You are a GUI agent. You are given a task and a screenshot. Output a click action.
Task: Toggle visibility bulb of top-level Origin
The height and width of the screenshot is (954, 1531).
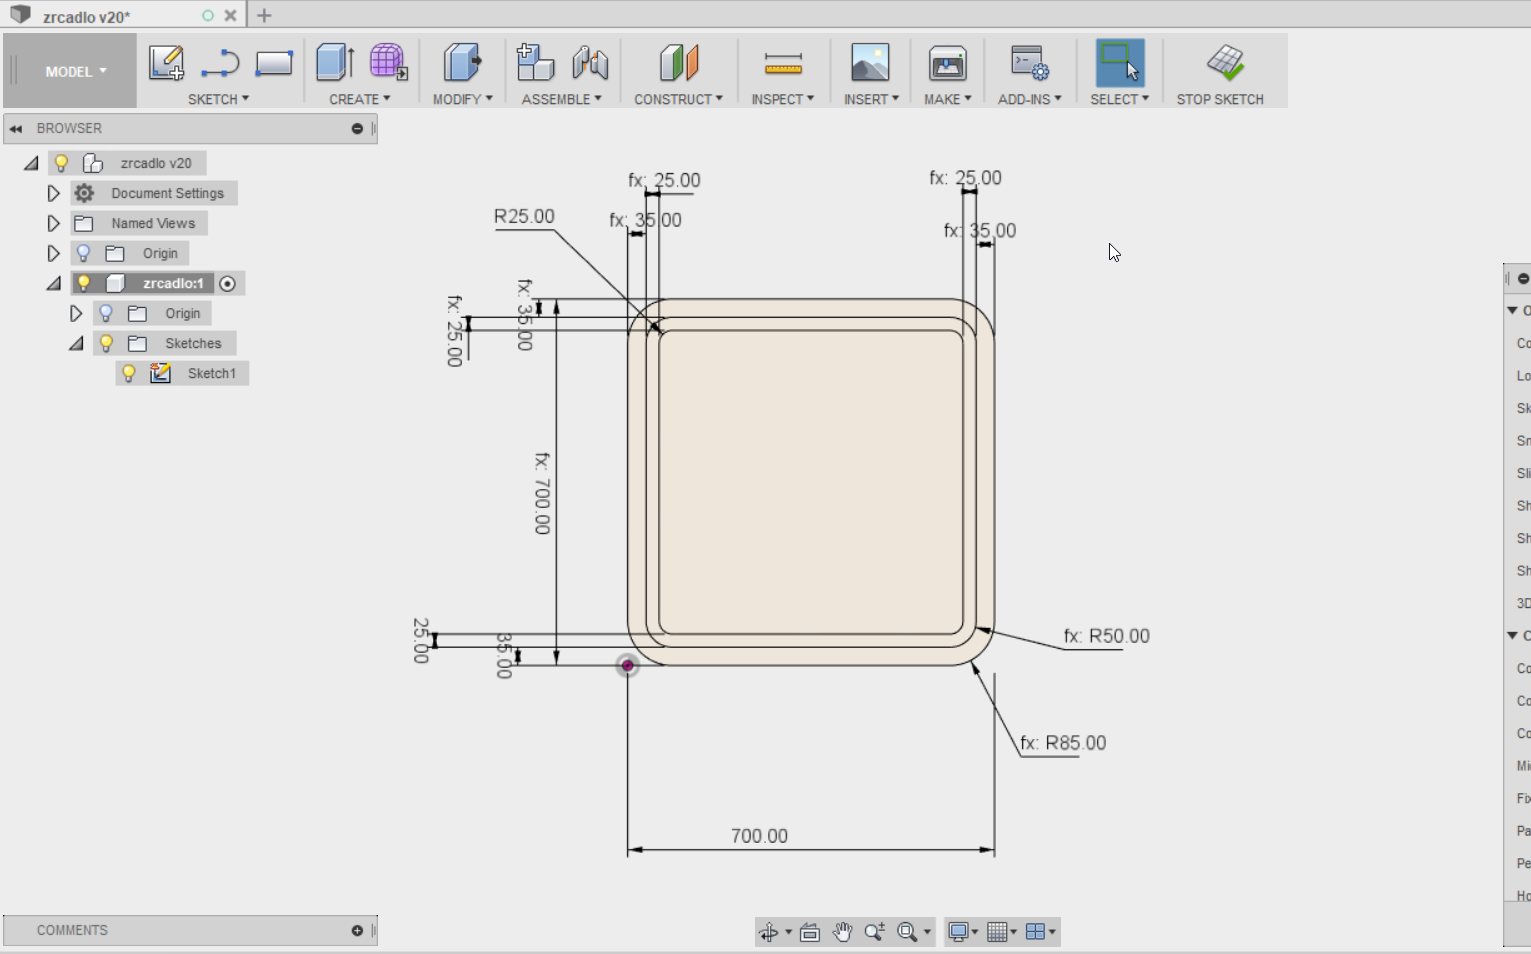[x=84, y=253]
